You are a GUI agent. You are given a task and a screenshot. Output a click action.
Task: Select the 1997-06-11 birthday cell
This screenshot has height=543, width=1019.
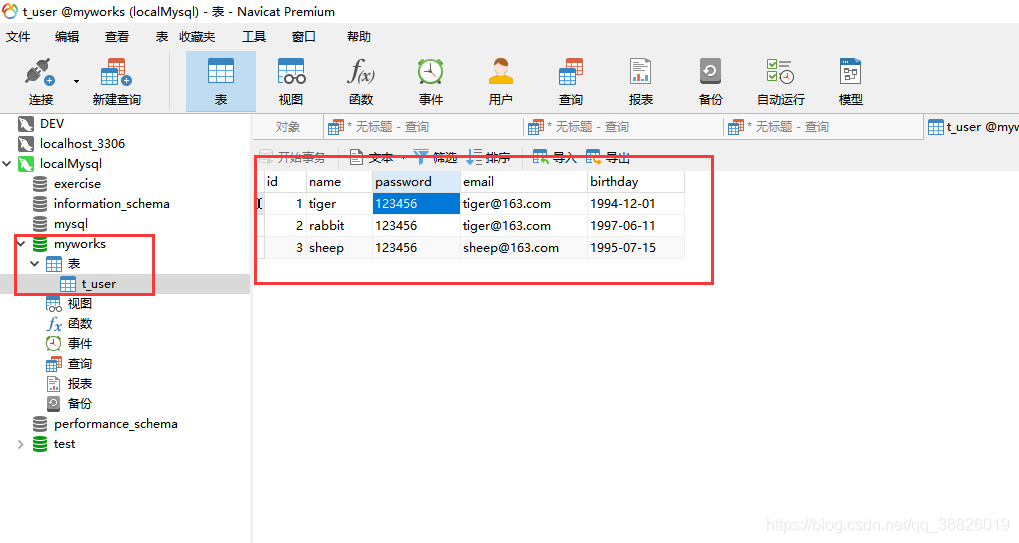636,226
